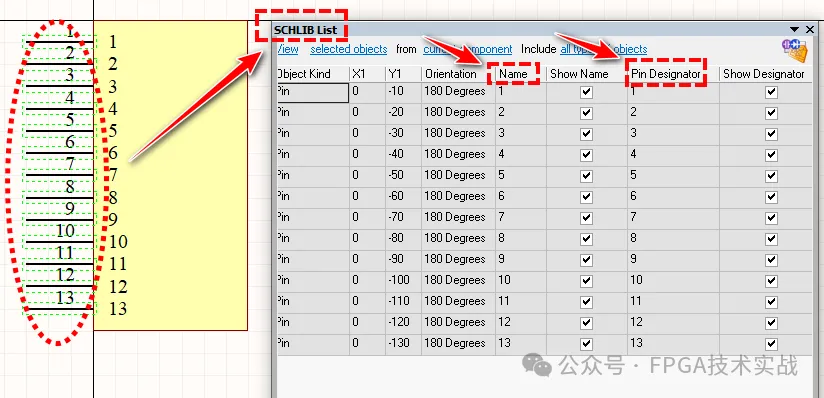Click the Show Designator column header
Screen dimensions: 824x398
click(x=765, y=74)
